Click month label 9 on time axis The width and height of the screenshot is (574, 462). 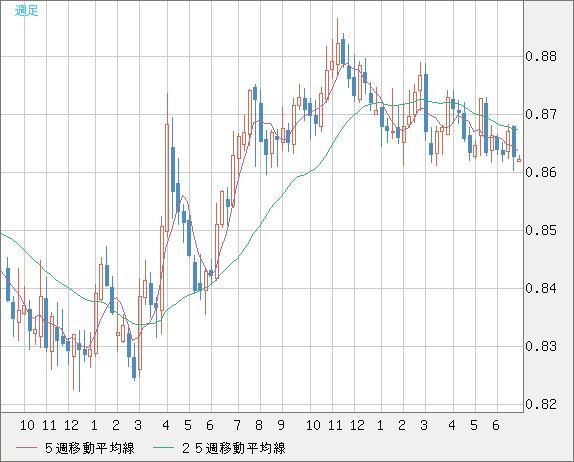[x=281, y=425]
